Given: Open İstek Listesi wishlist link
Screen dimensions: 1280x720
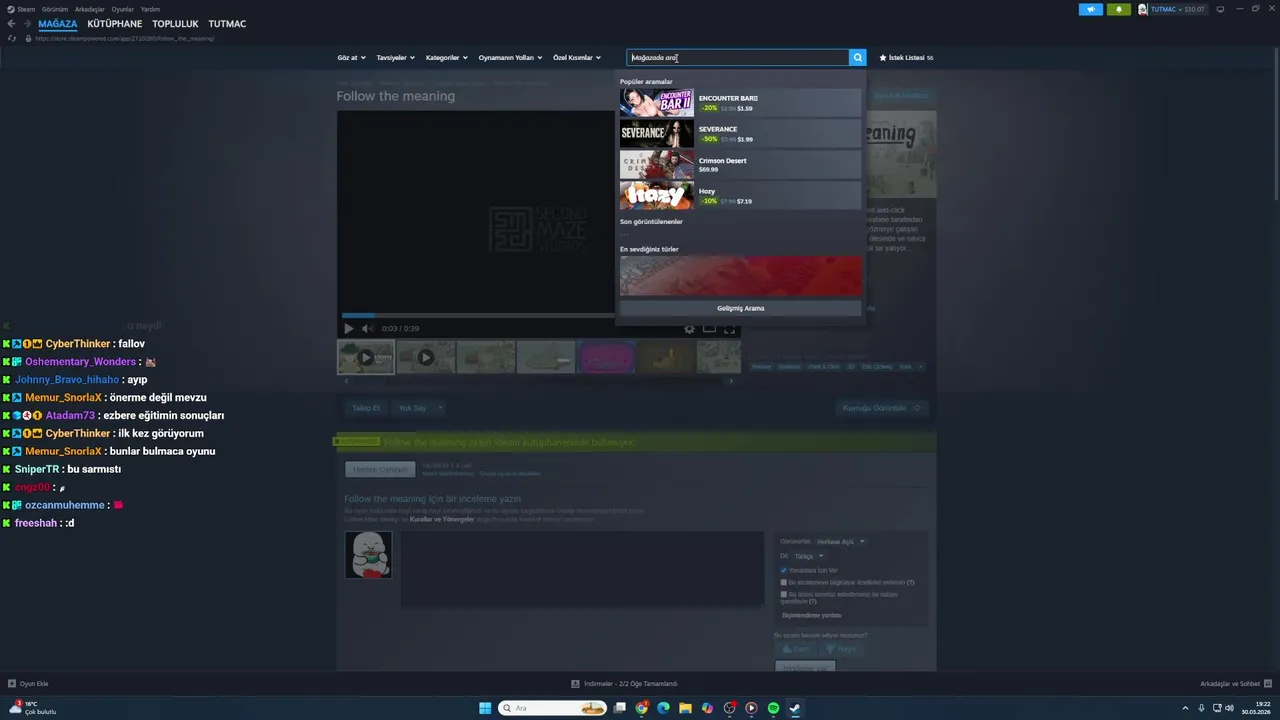Looking at the screenshot, I should point(906,58).
